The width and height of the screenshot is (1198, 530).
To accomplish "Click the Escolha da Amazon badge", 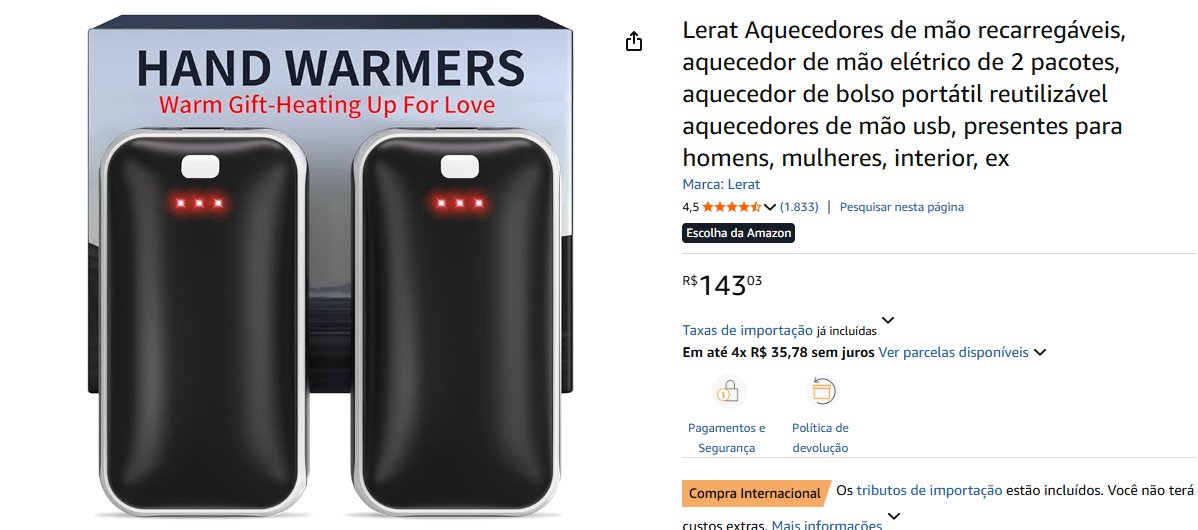I will (x=739, y=233).
